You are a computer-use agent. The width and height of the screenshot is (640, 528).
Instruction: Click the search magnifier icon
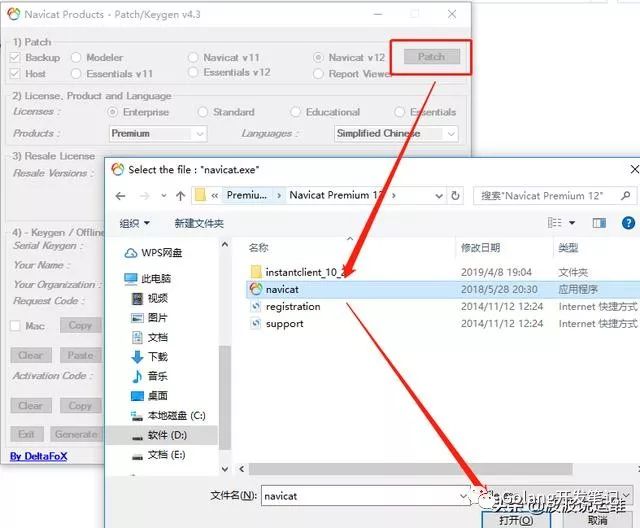(625, 196)
